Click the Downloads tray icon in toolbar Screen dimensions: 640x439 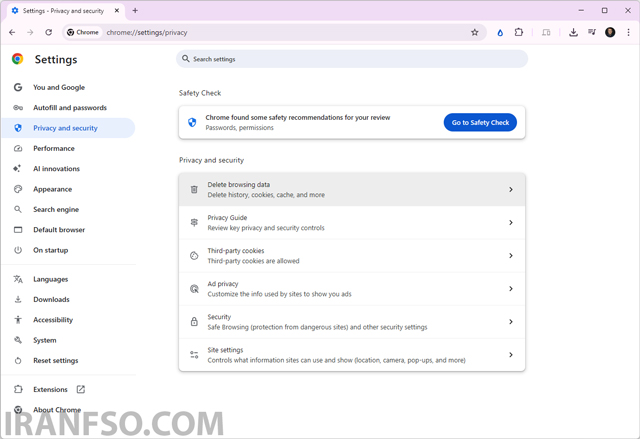tap(573, 32)
